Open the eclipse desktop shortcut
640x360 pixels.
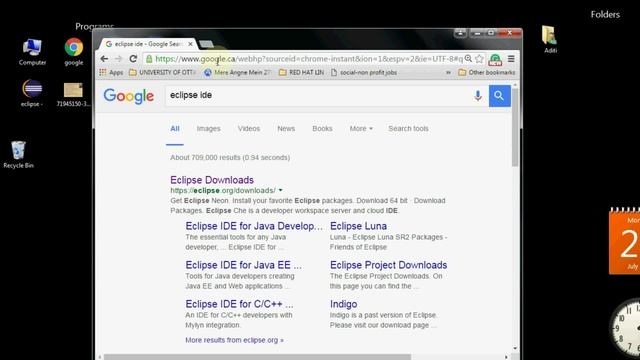coord(32,93)
